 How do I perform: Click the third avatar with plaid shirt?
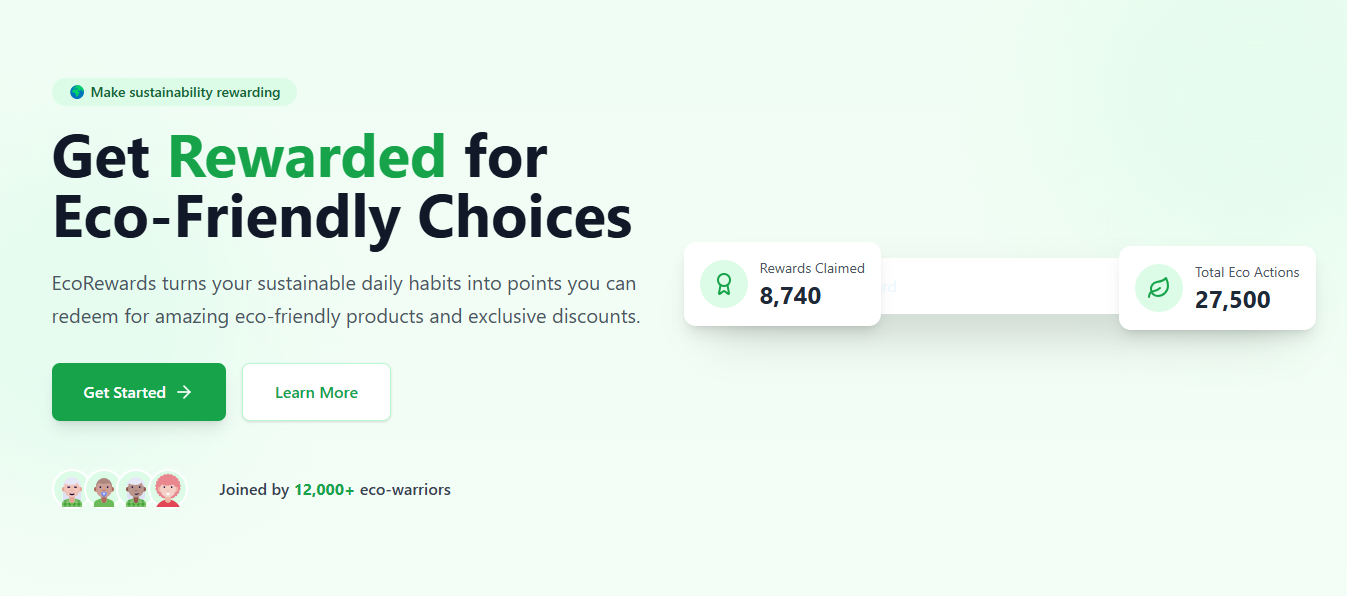pos(136,489)
